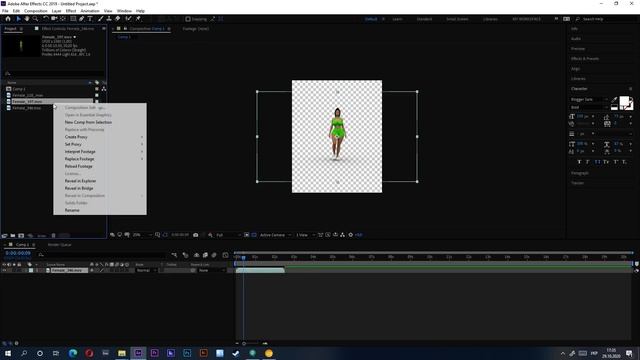Select the Pan Behind anchor tool

click(x=63, y=19)
